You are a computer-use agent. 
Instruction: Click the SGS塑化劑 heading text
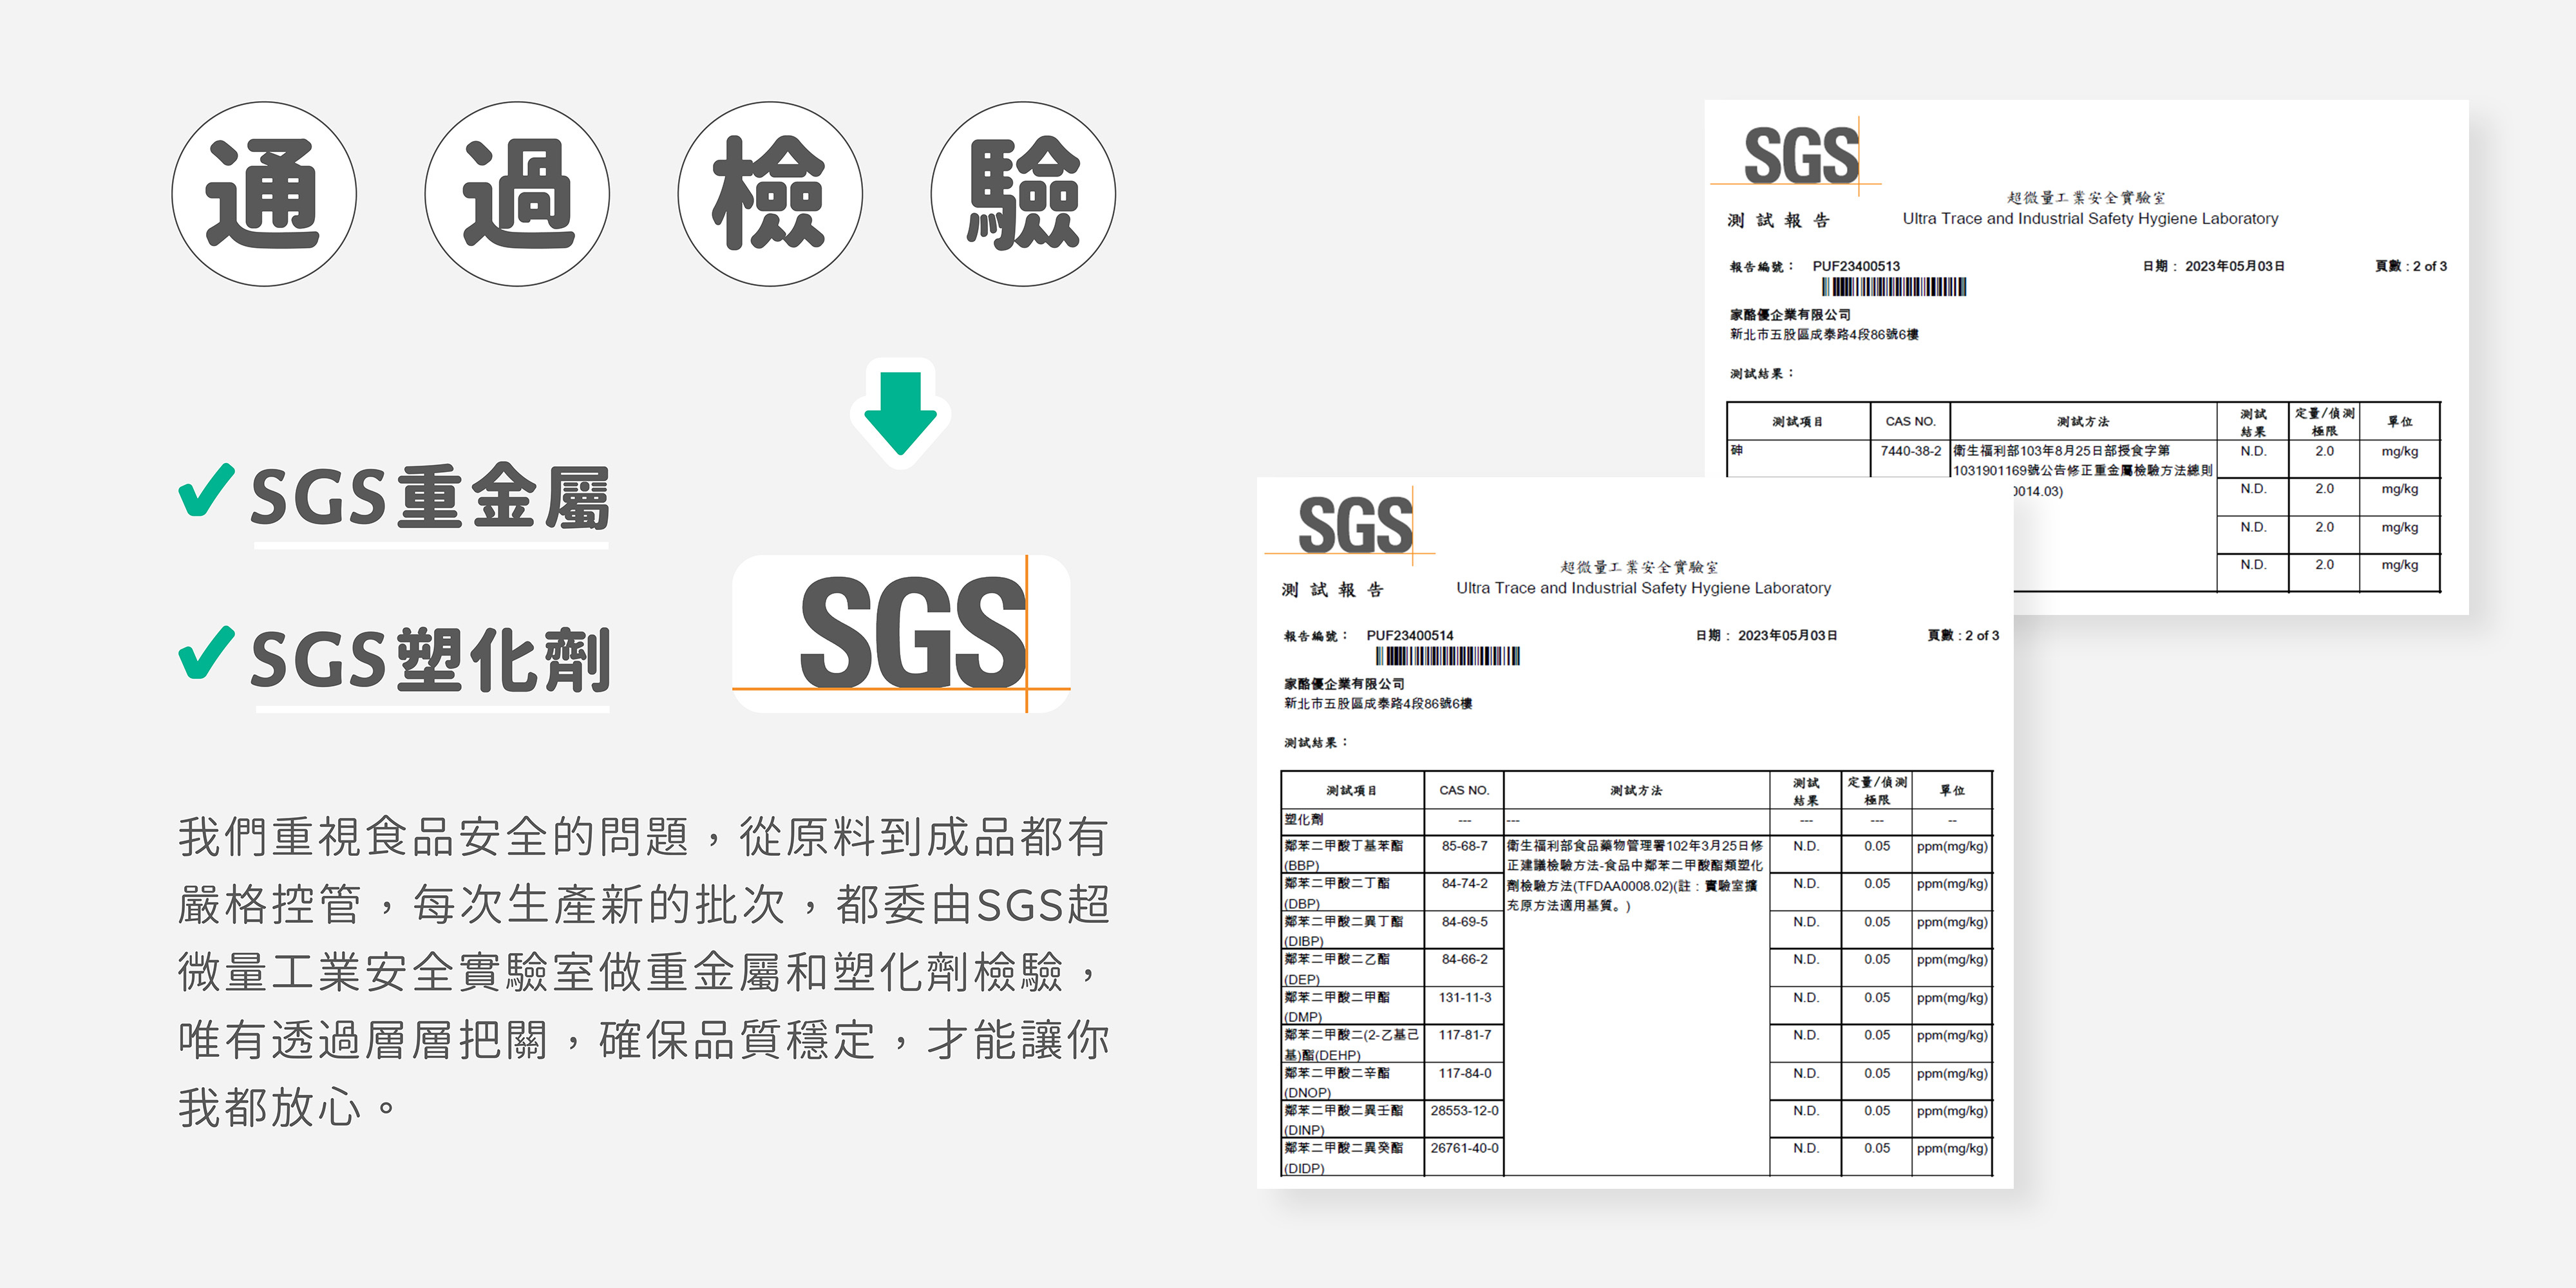pyautogui.click(x=430, y=660)
